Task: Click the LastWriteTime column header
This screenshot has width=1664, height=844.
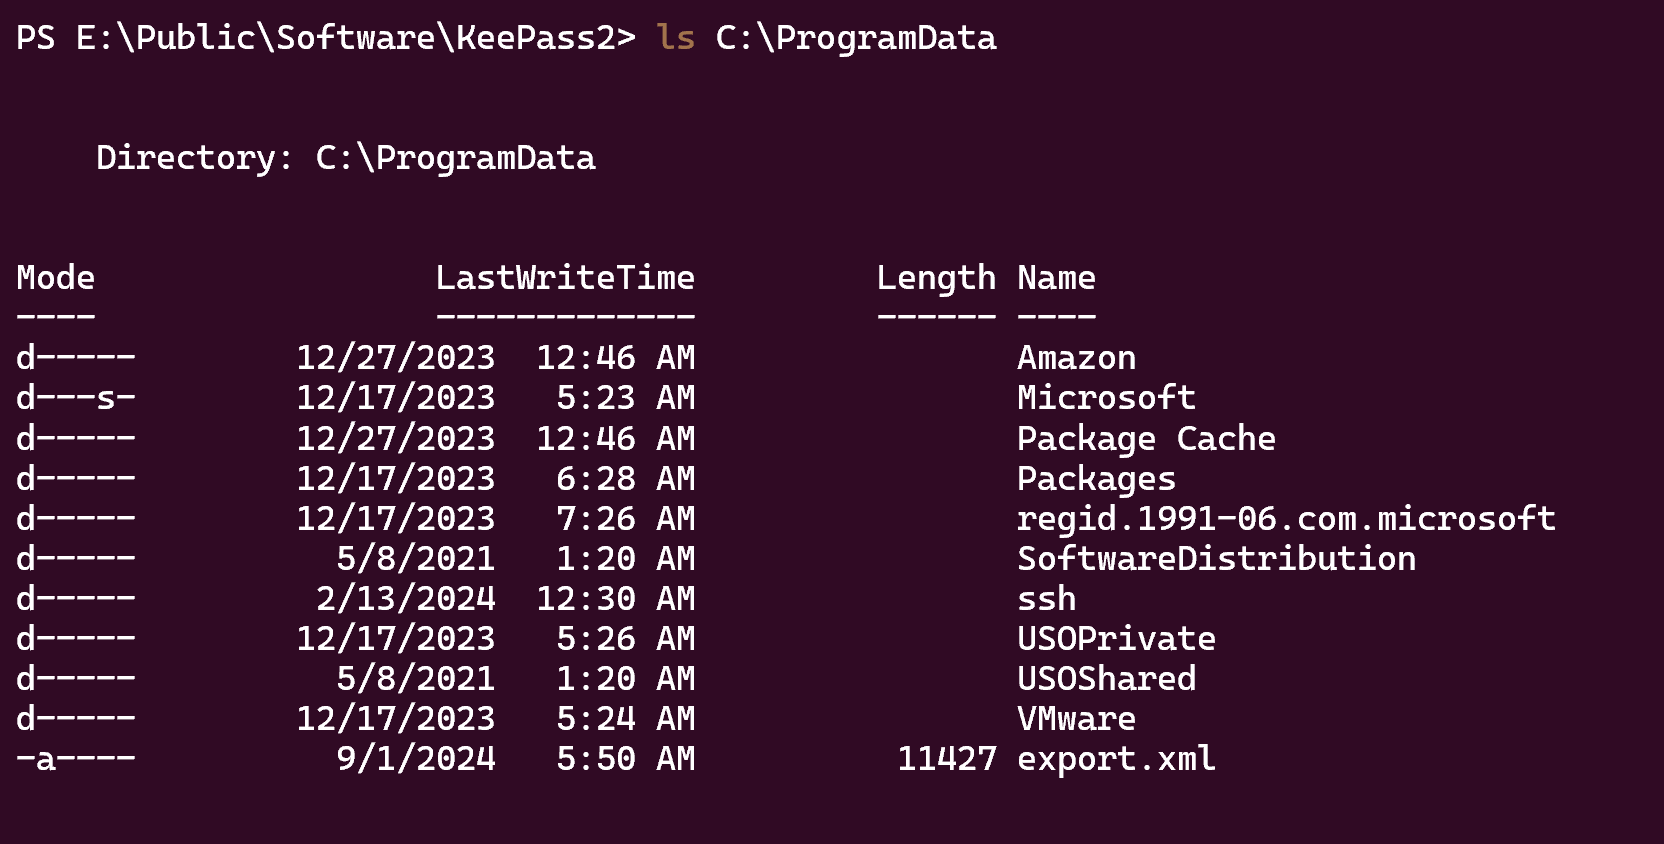Action: coord(565,278)
